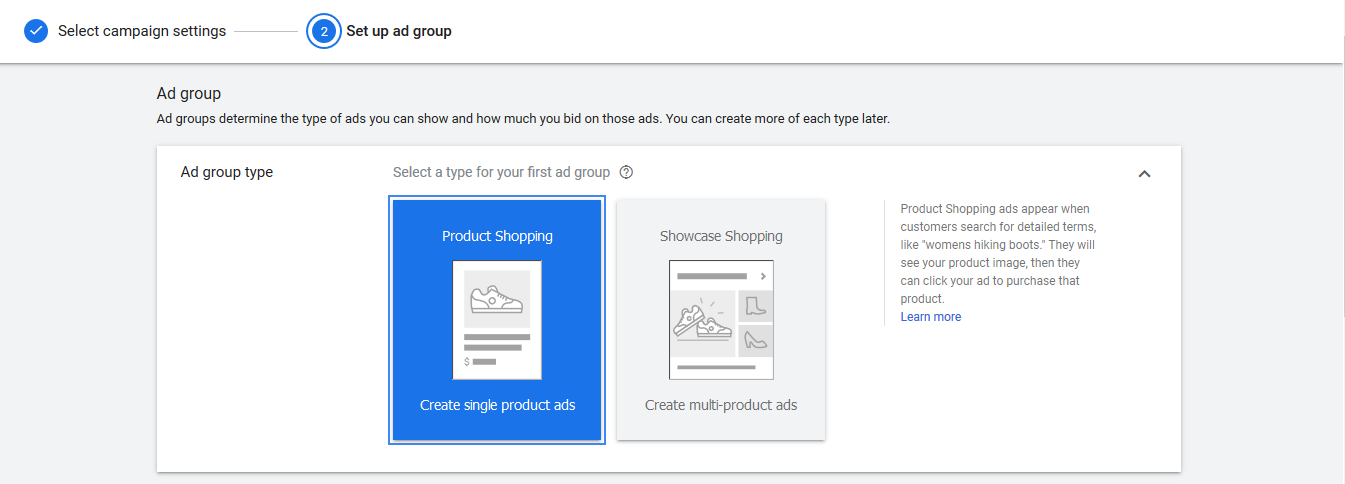Click the Set up ad group step
Image resolution: width=1345 pixels, height=484 pixels.
(398, 31)
